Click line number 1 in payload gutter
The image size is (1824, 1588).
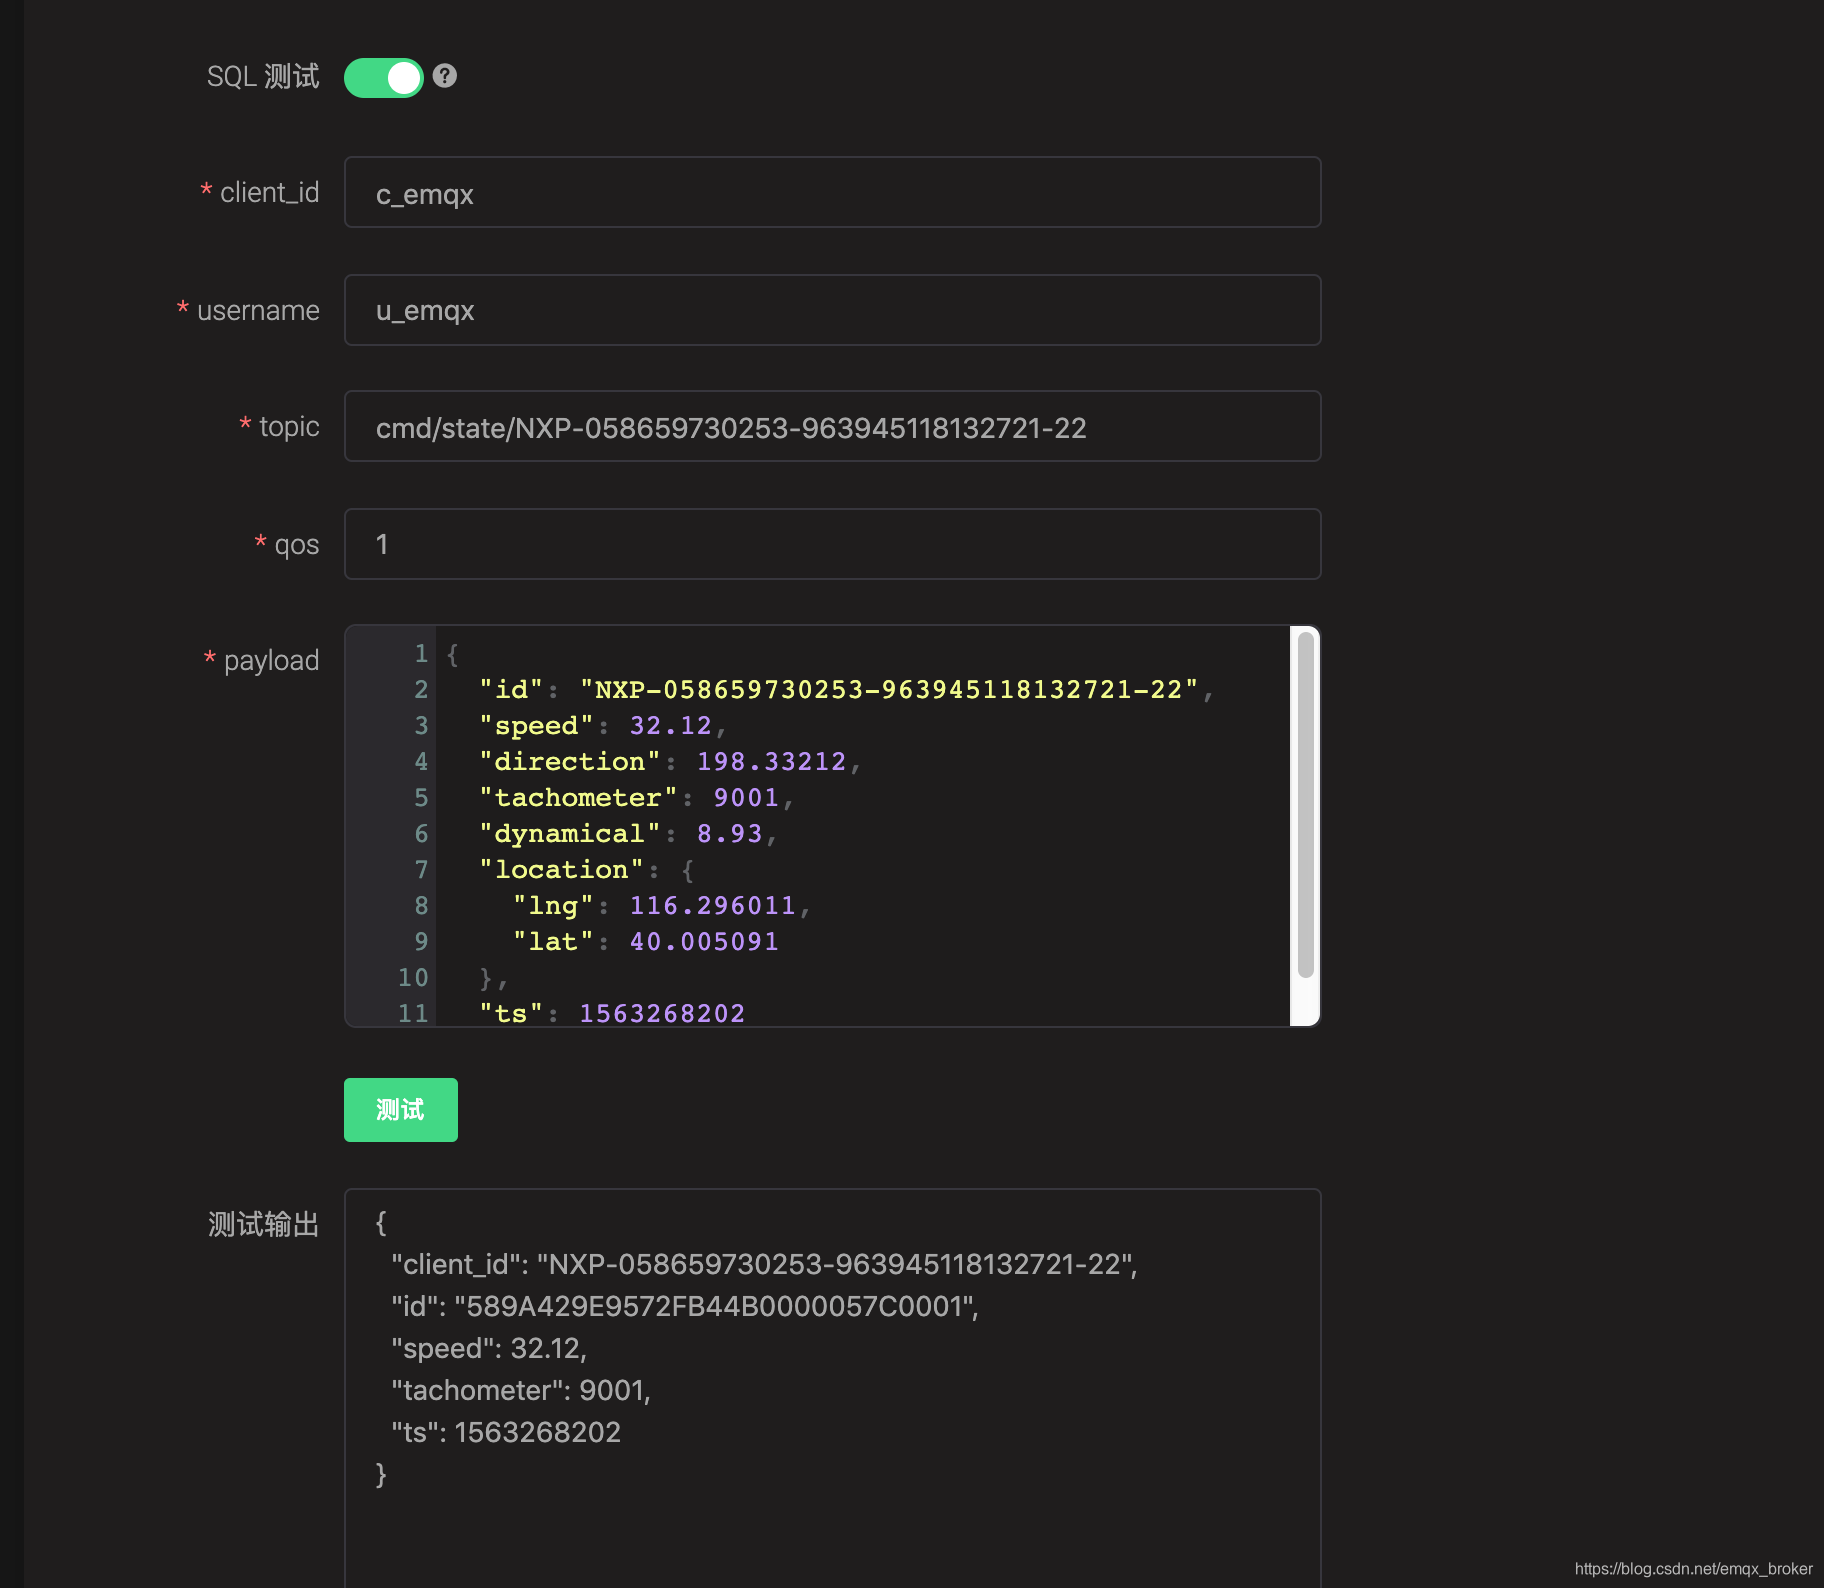point(421,654)
